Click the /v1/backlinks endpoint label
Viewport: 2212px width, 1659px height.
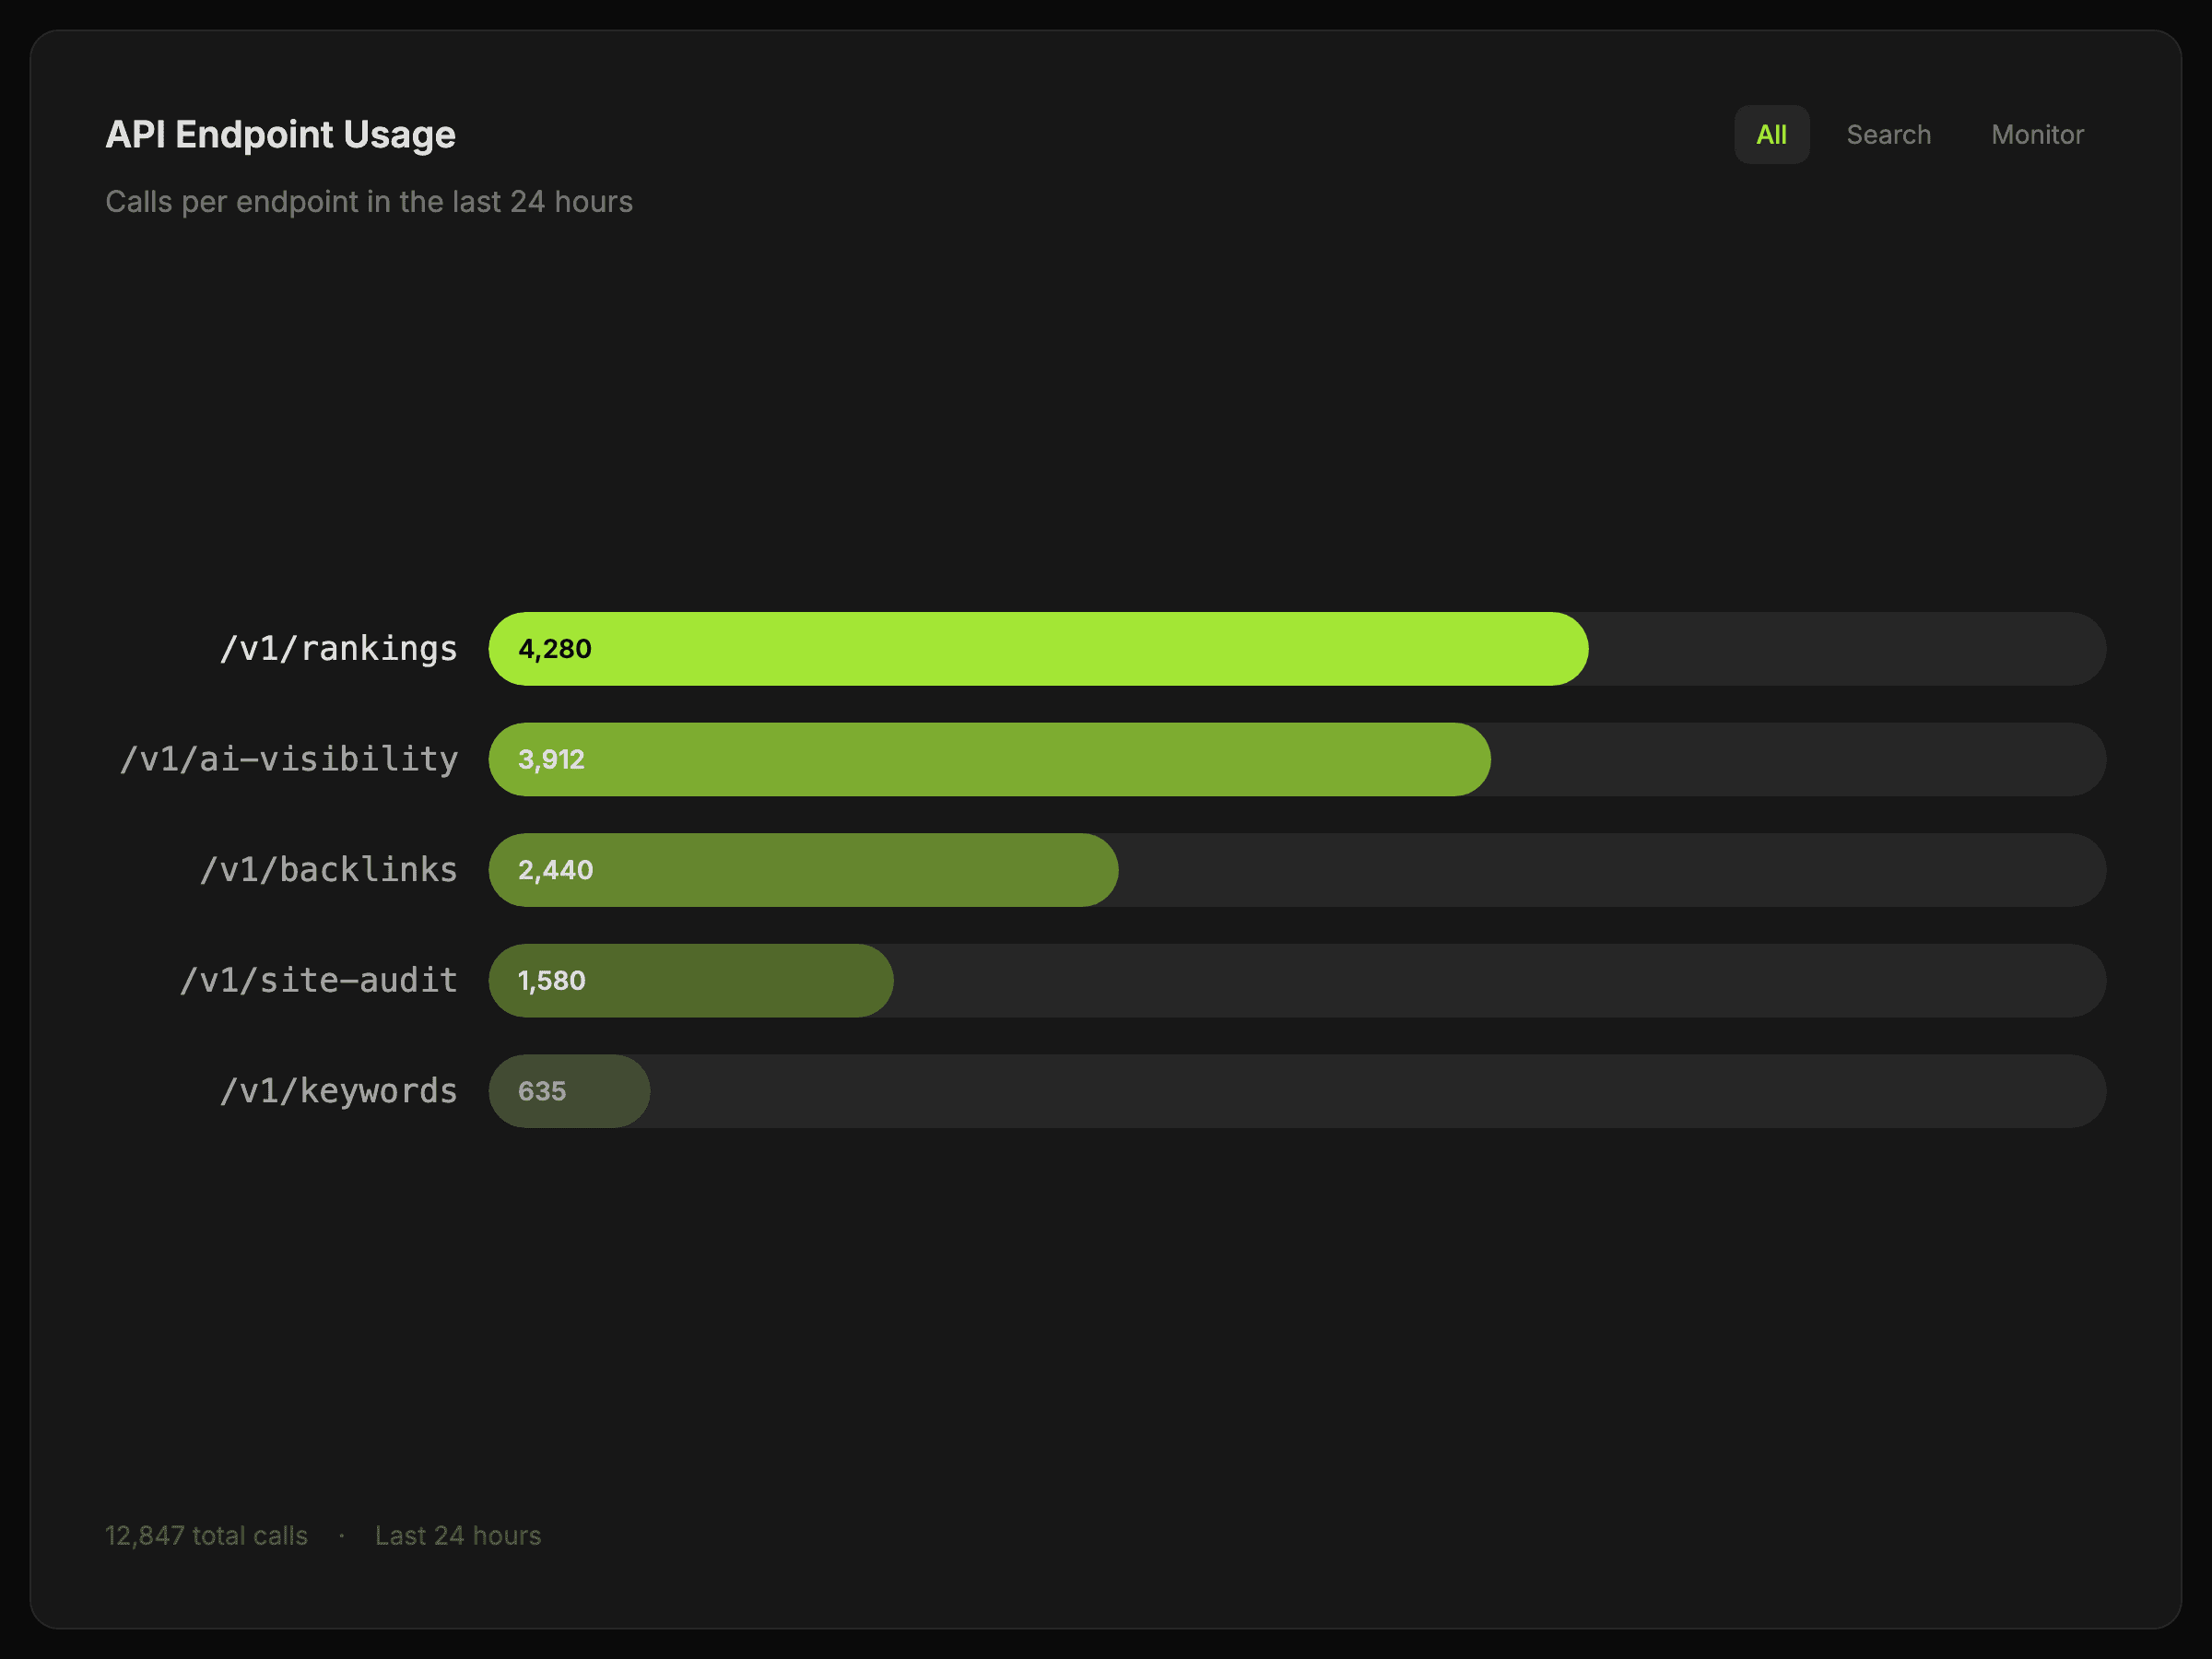click(x=328, y=870)
